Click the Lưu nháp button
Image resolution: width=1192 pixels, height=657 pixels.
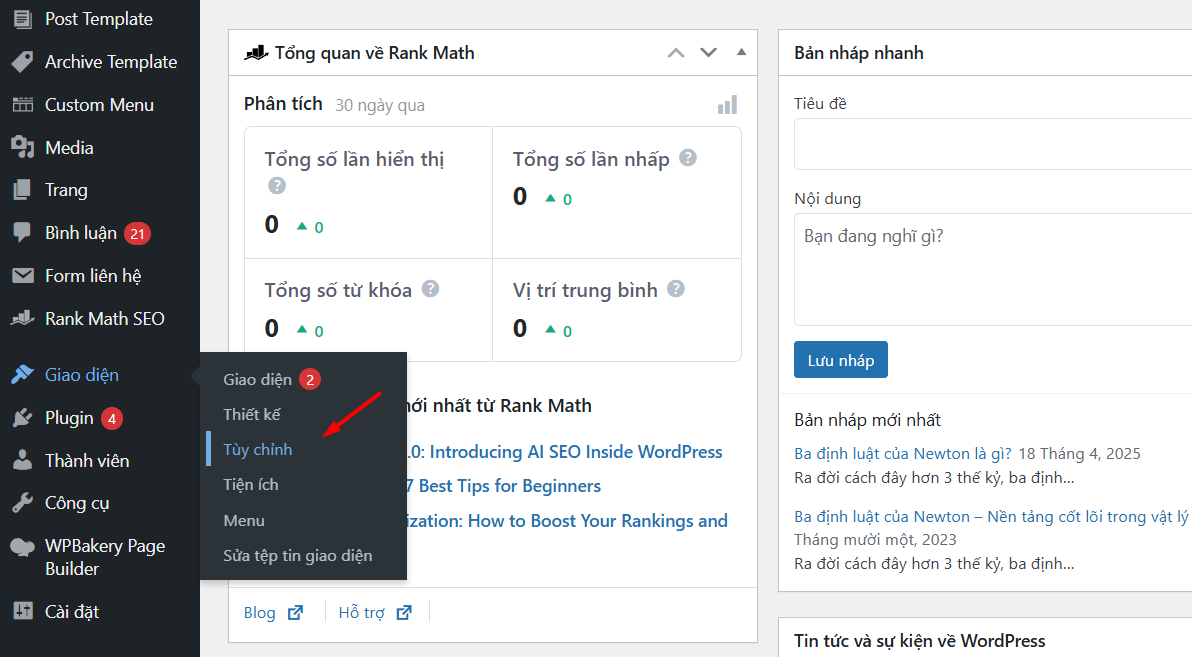tap(840, 359)
